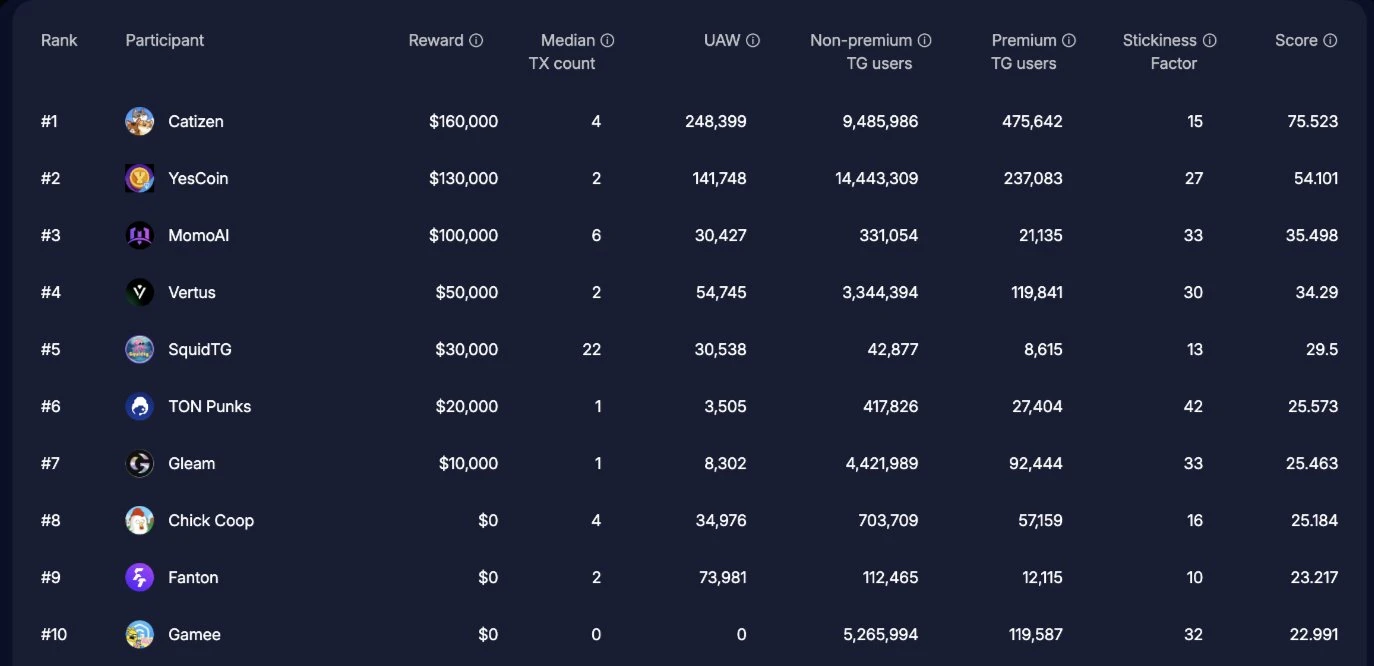The image size is (1374, 666).
Task: Select the Rank column header
Action: pyautogui.click(x=59, y=40)
